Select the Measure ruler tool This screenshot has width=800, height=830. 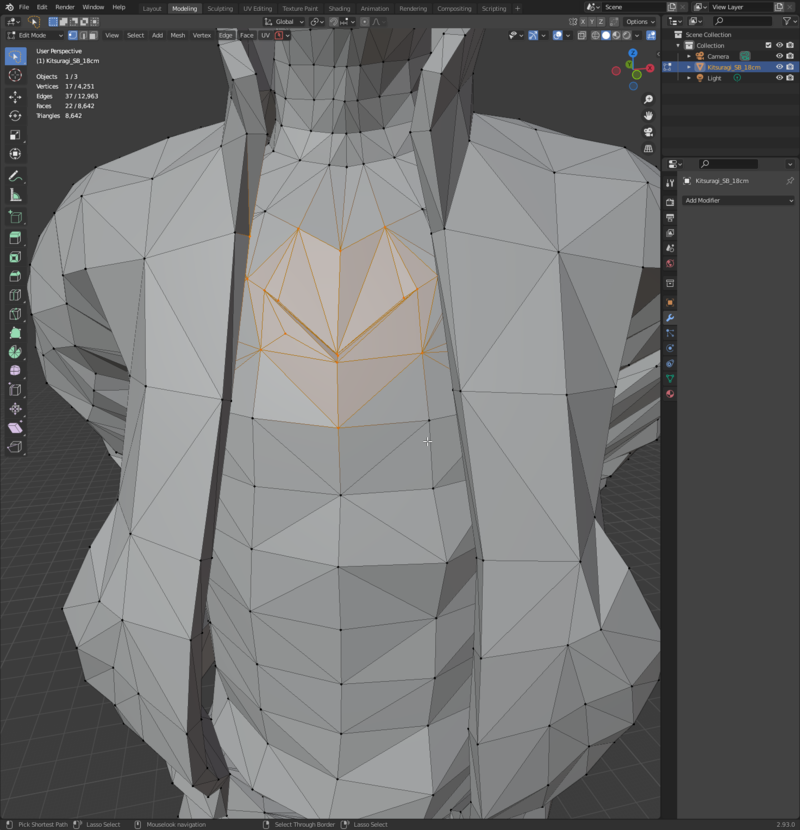(x=15, y=195)
